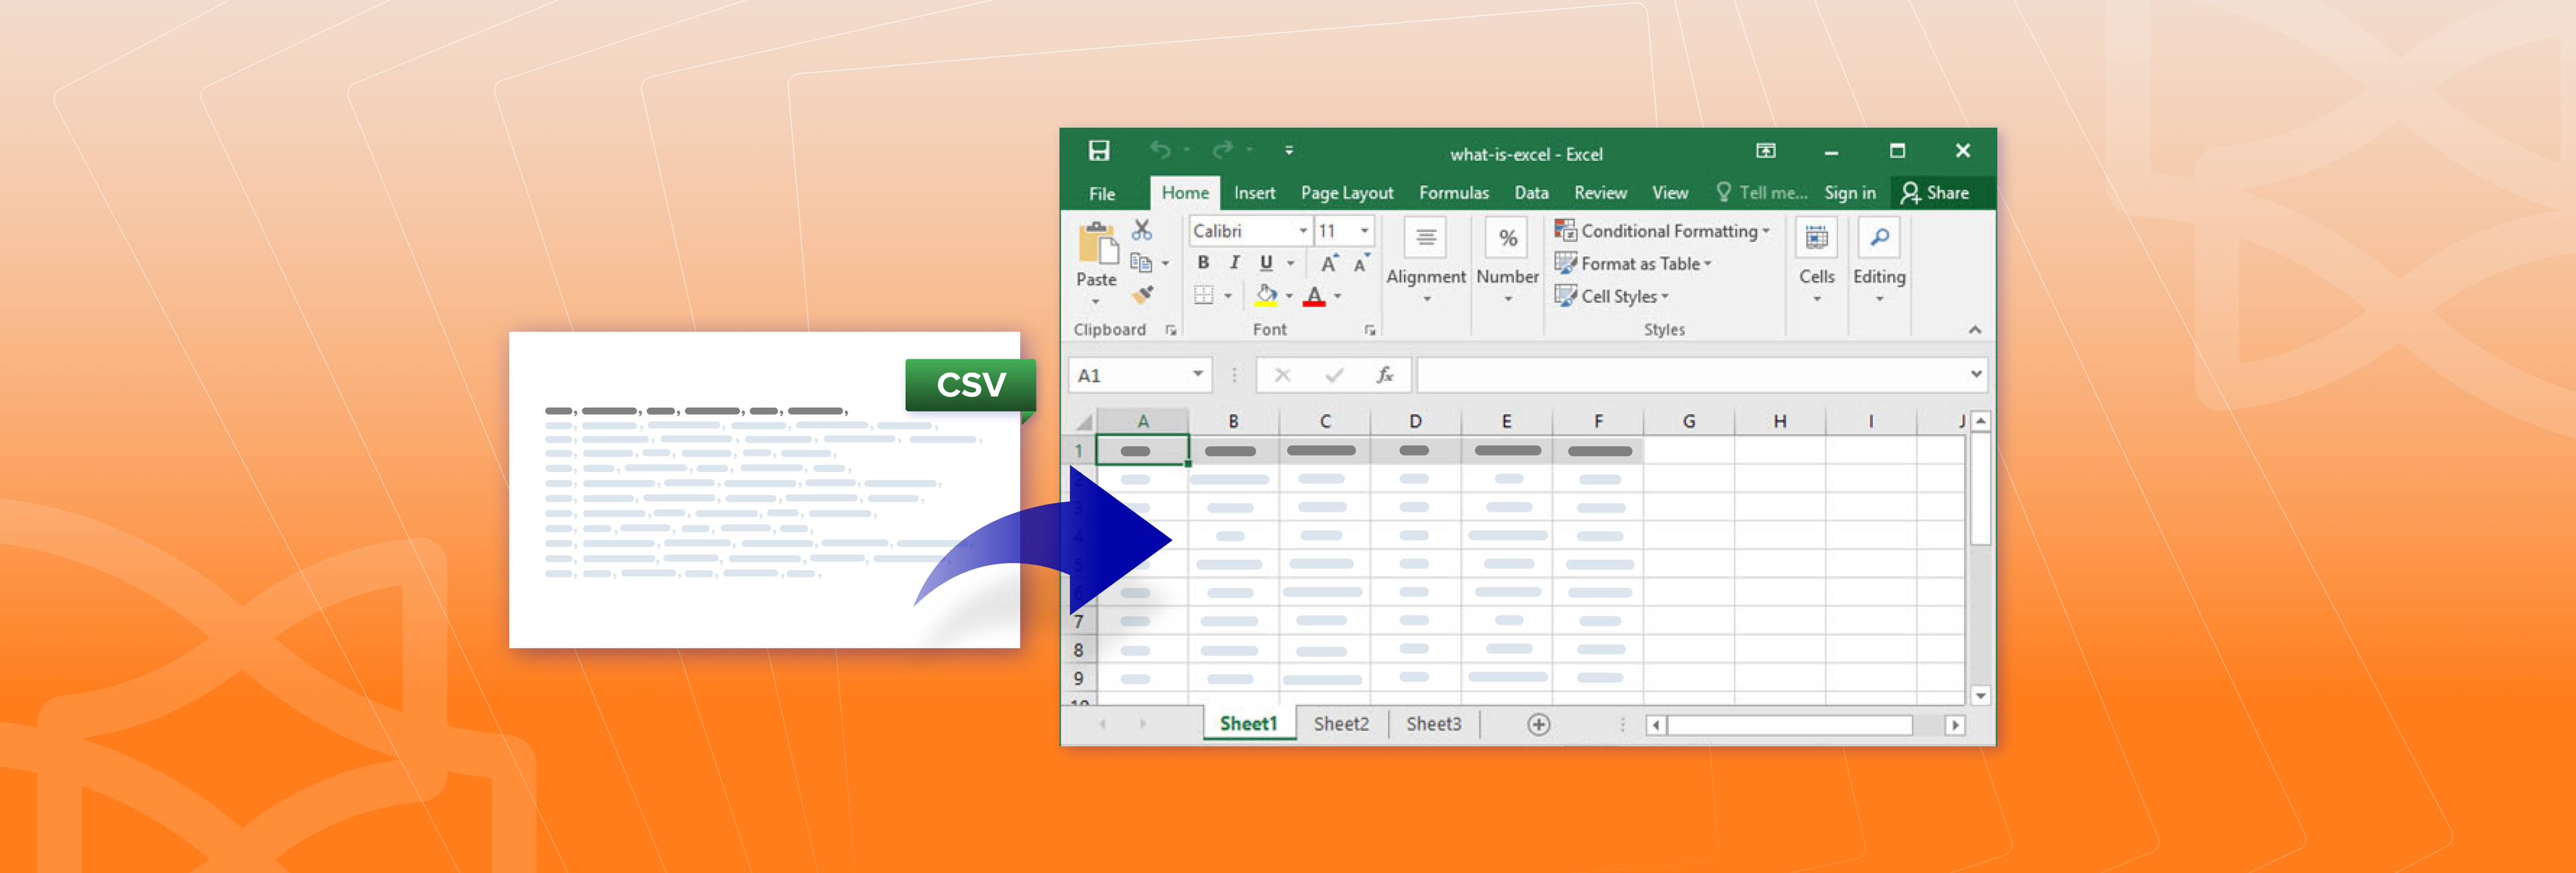This screenshot has height=873, width=2576.
Task: Collapse the ribbon with the chevron
Action: pyautogui.click(x=1974, y=330)
